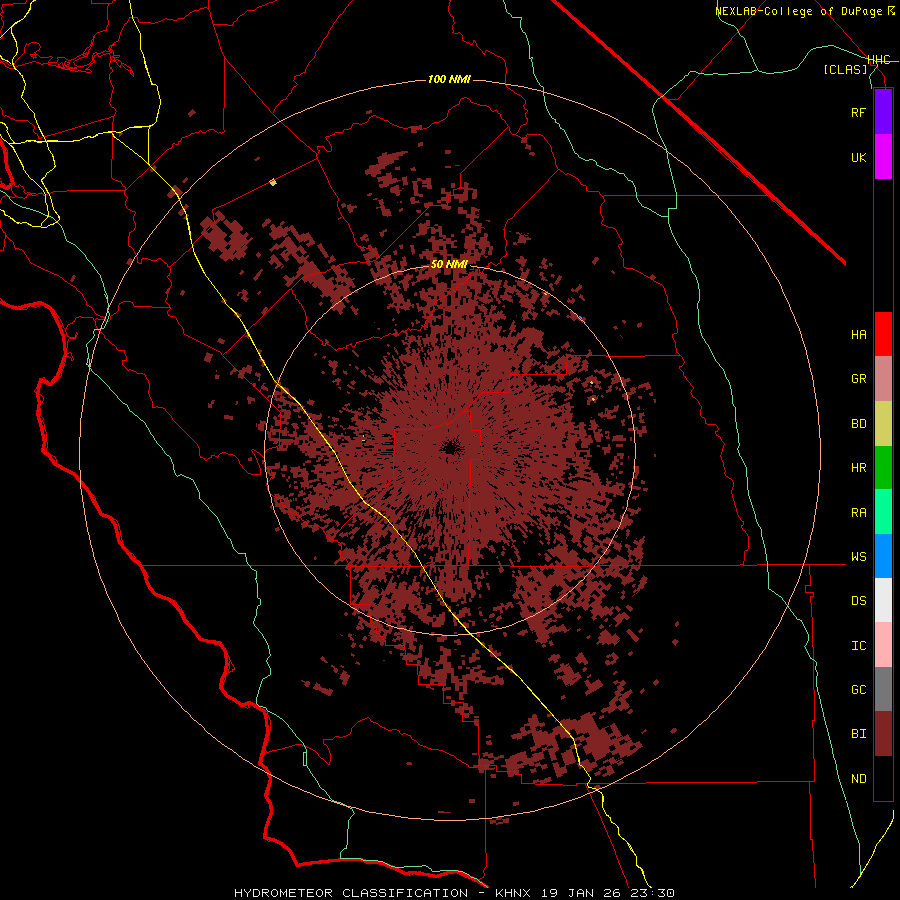The height and width of the screenshot is (900, 900).
Task: Click the RF purple legend swatch
Action: (883, 112)
